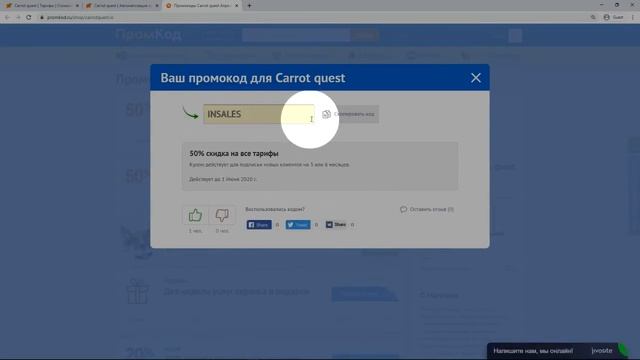640x360 pixels.
Task: Close the Carrot quest promo code dialog
Action: click(476, 78)
